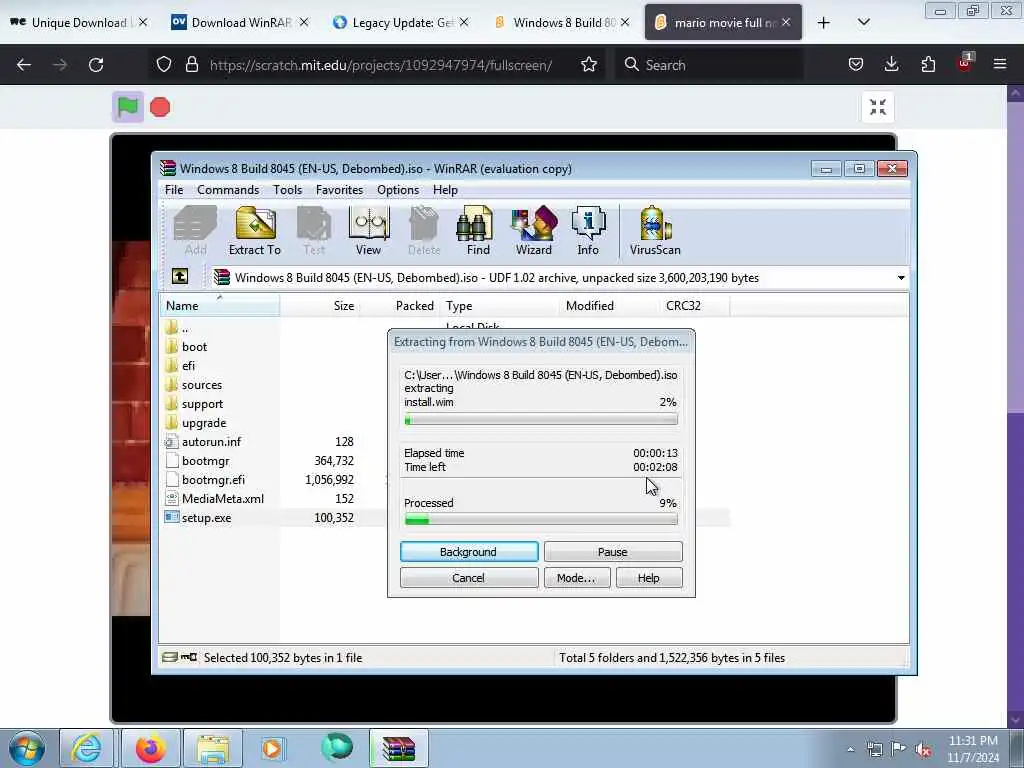Click the install.wim file progress bar
1024x768 pixels.
click(x=541, y=420)
